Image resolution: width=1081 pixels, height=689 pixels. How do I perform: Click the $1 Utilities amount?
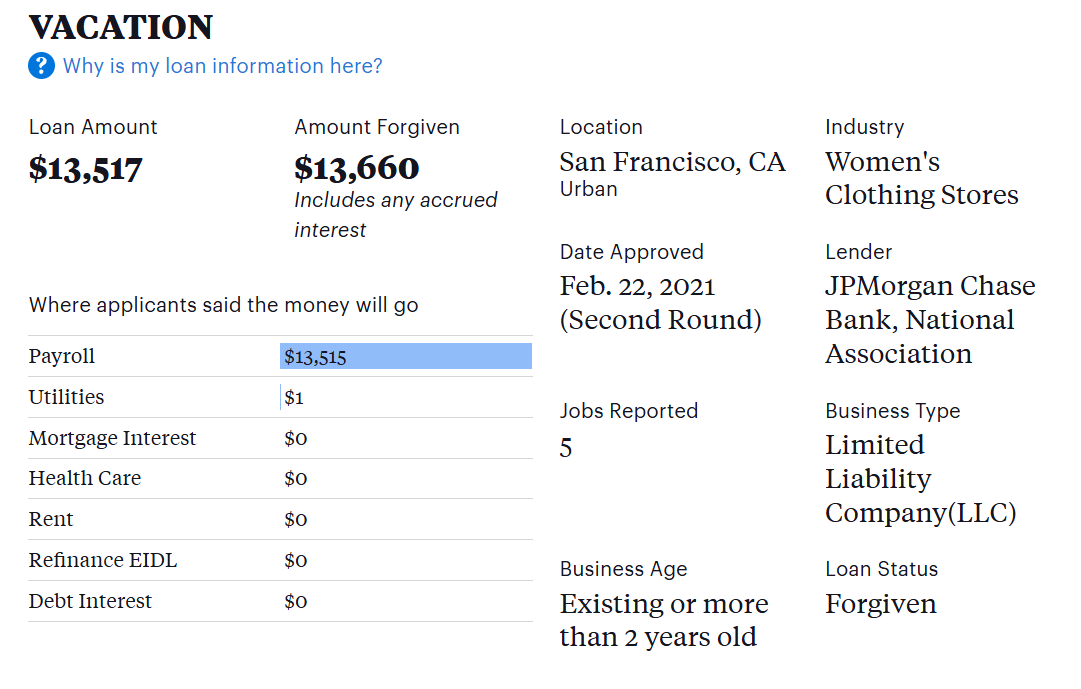click(294, 398)
